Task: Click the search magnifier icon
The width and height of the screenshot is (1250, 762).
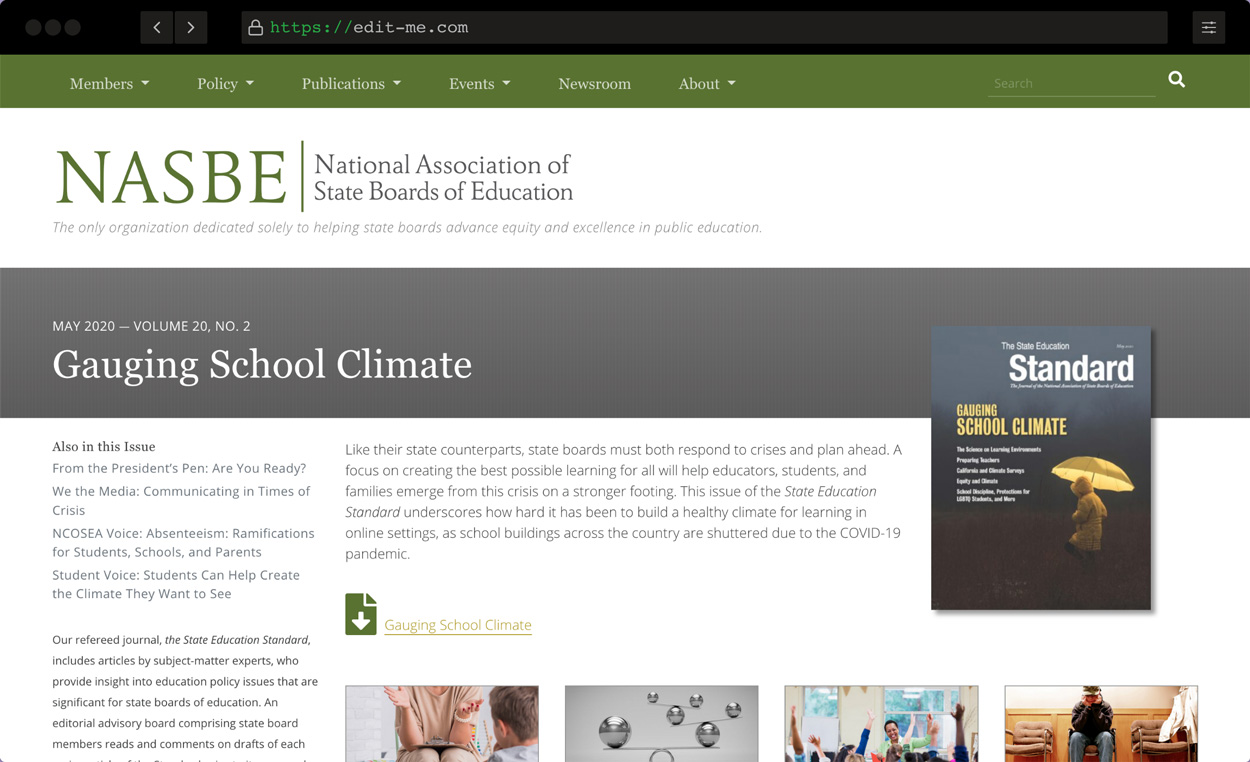Action: point(1176,79)
